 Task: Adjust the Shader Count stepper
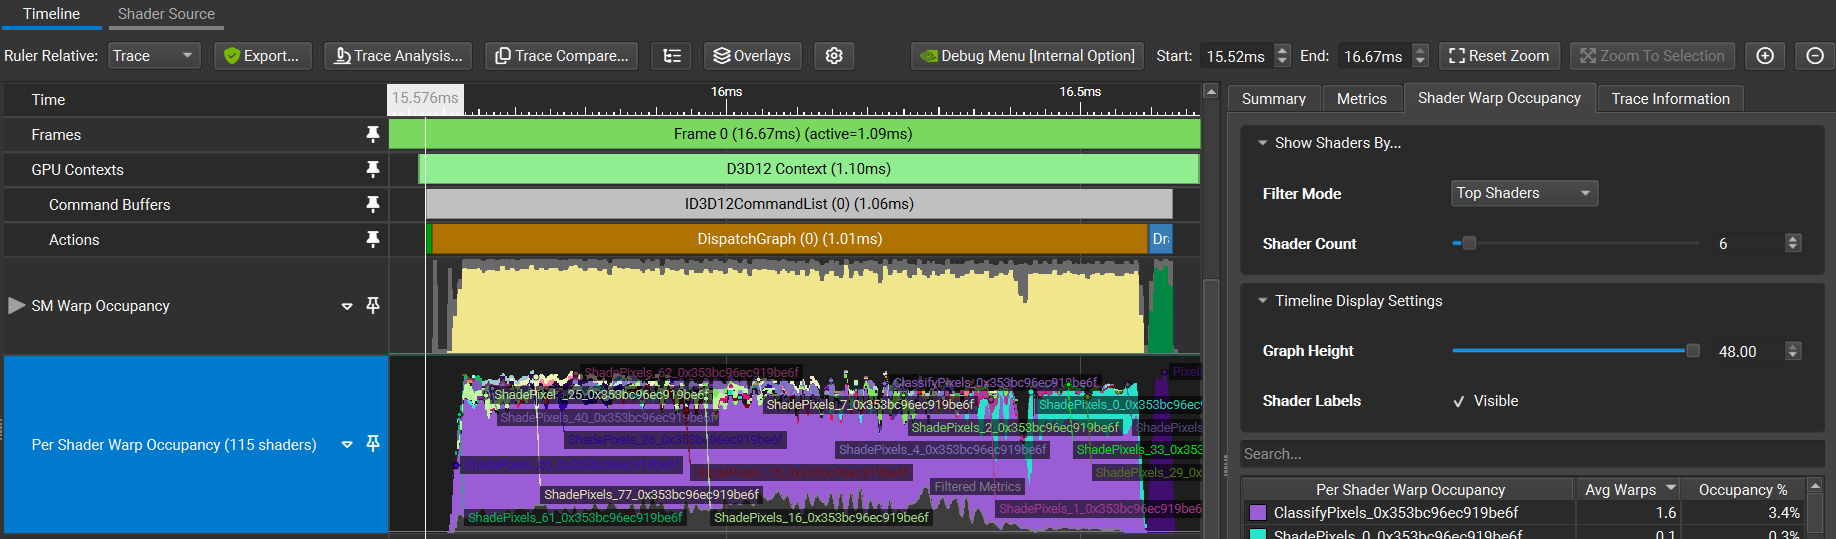[1793, 243]
